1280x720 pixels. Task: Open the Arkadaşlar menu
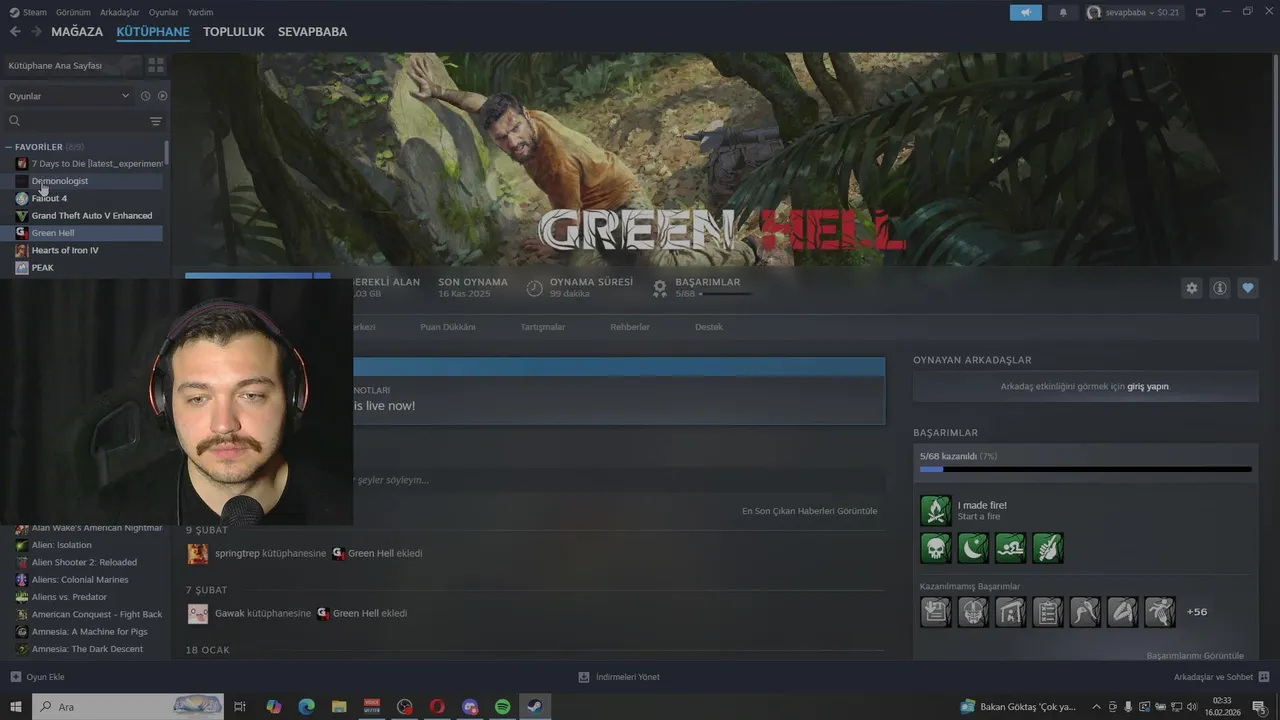tap(120, 12)
